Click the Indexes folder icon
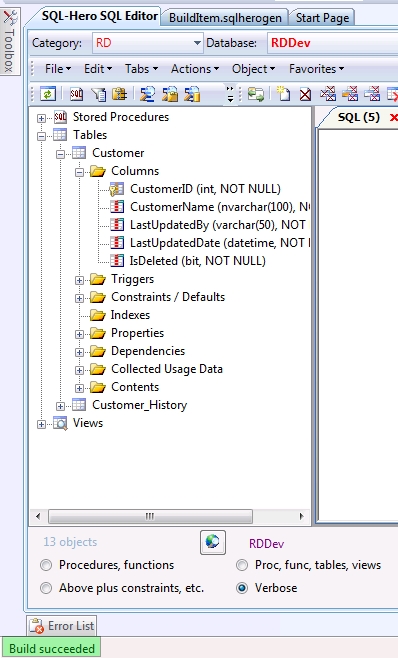The width and height of the screenshot is (398, 658). click(98, 315)
